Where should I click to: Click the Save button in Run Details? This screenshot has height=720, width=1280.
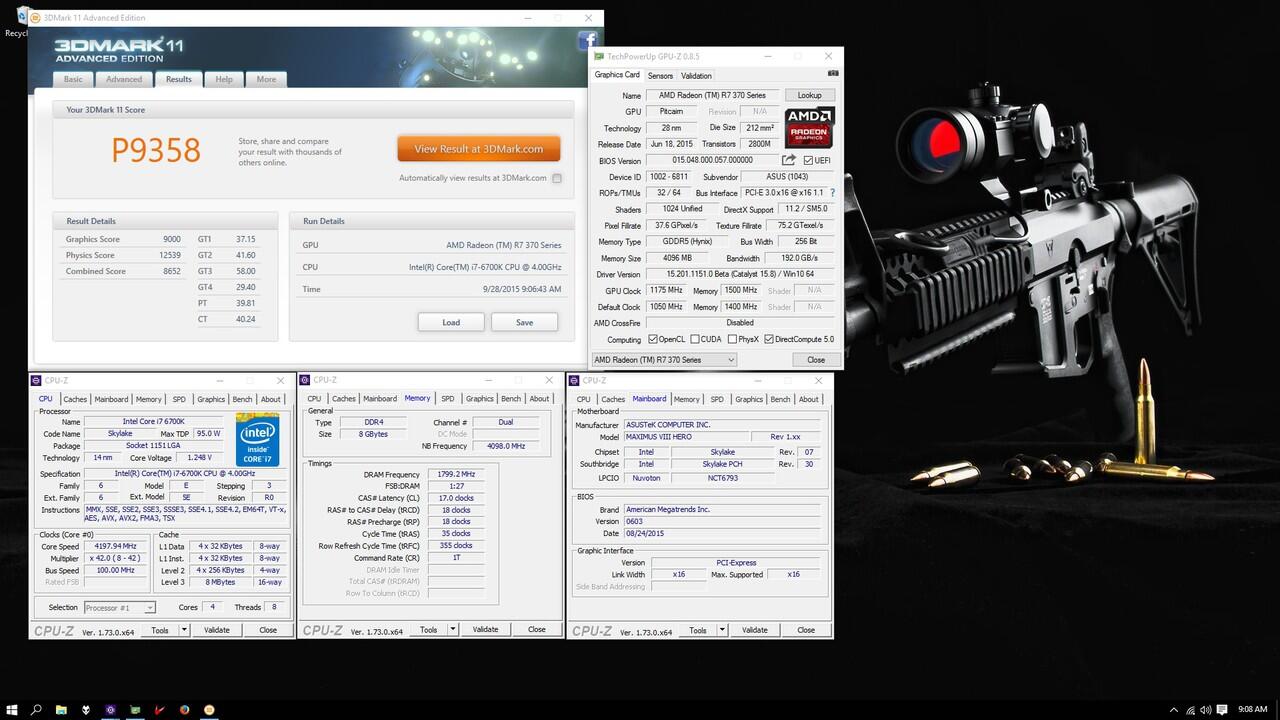[x=524, y=322]
